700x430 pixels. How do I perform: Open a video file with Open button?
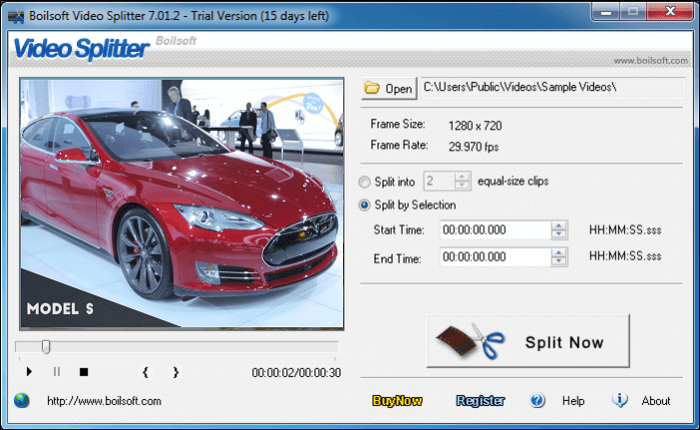coord(389,89)
